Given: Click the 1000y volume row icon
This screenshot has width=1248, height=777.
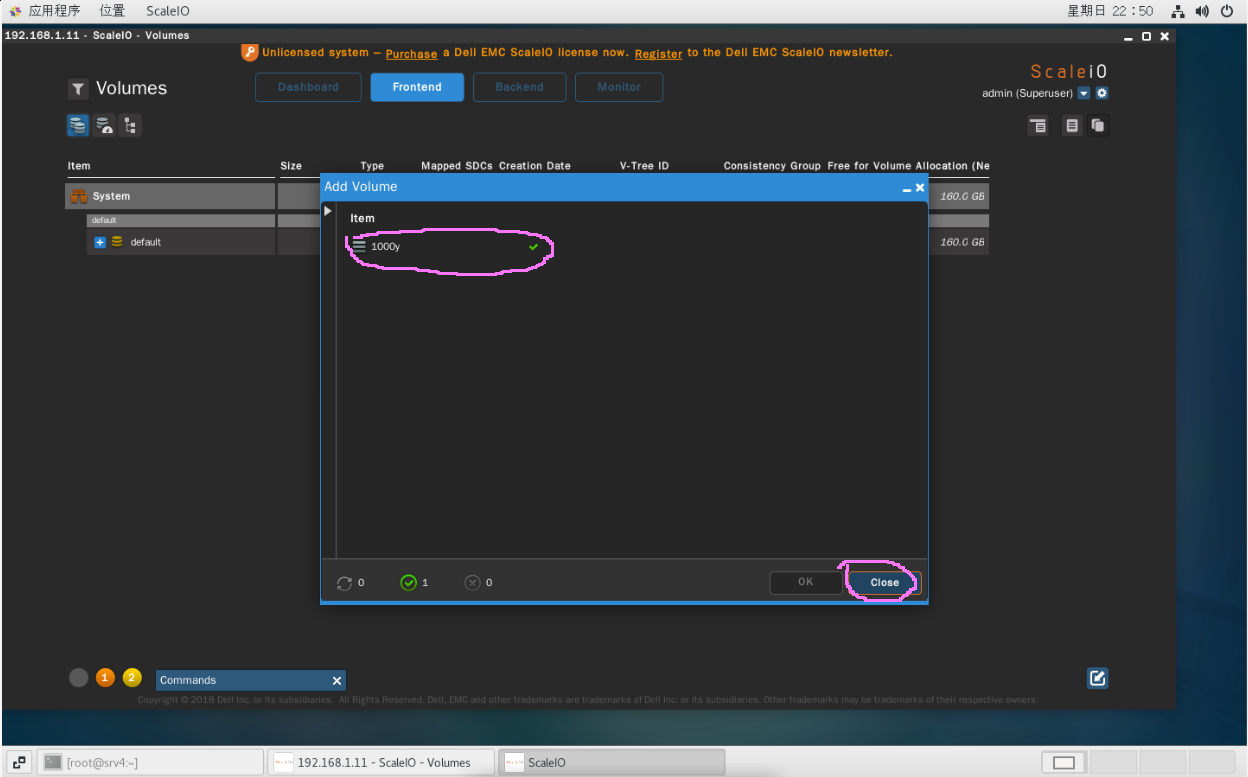Looking at the screenshot, I should 359,245.
